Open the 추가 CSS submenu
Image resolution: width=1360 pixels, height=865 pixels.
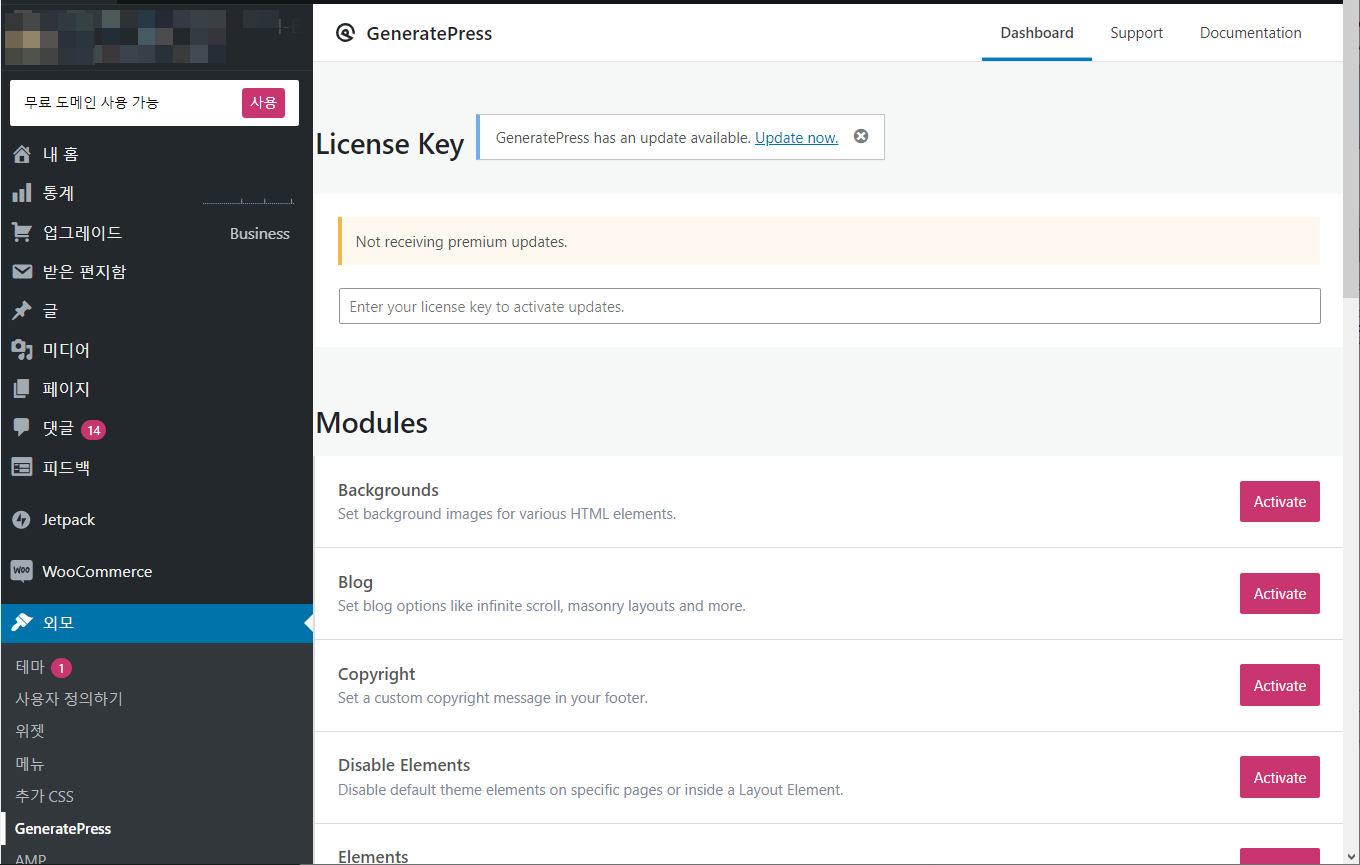(45, 796)
